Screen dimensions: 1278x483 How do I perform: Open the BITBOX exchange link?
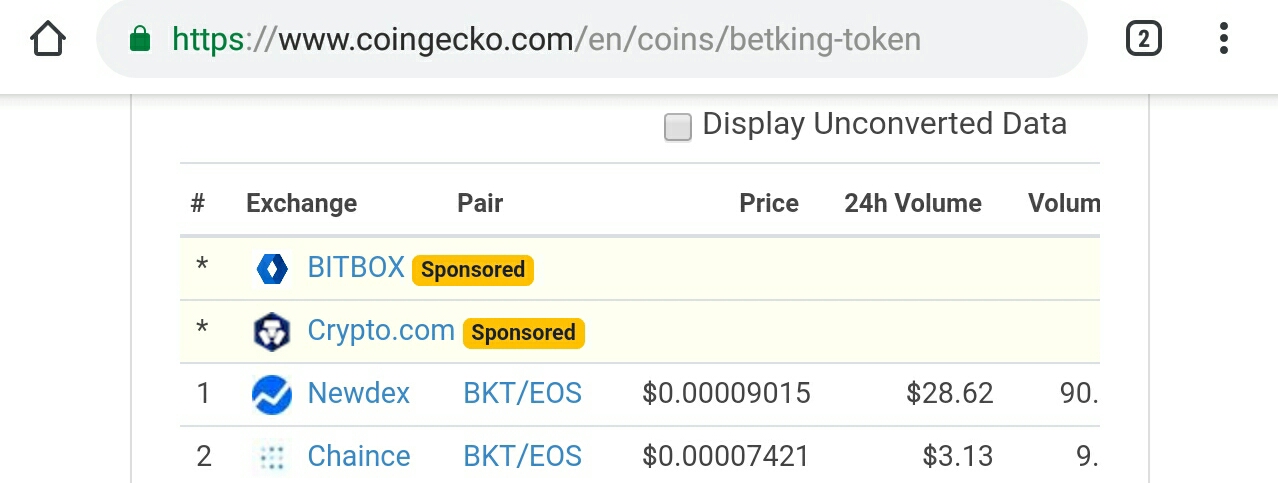coord(356,267)
